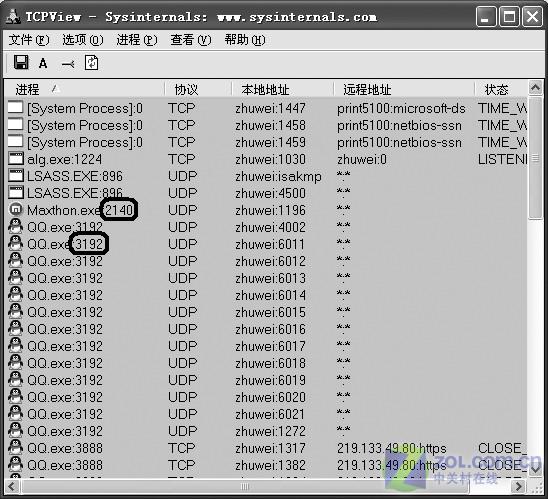Click the Refresh toolbar icon
Viewport: 548px width, 499px height.
[92, 63]
